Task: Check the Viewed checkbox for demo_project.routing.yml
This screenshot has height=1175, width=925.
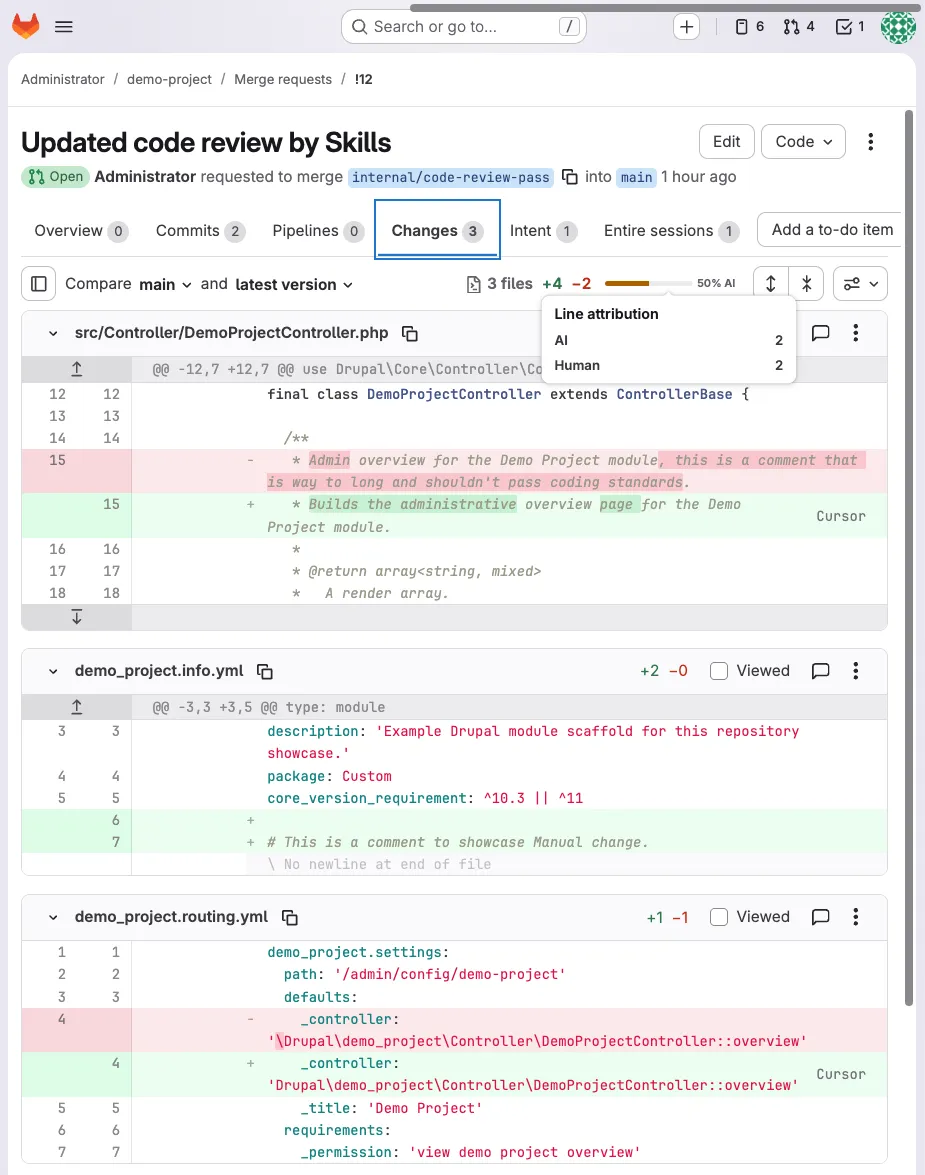Action: [718, 917]
